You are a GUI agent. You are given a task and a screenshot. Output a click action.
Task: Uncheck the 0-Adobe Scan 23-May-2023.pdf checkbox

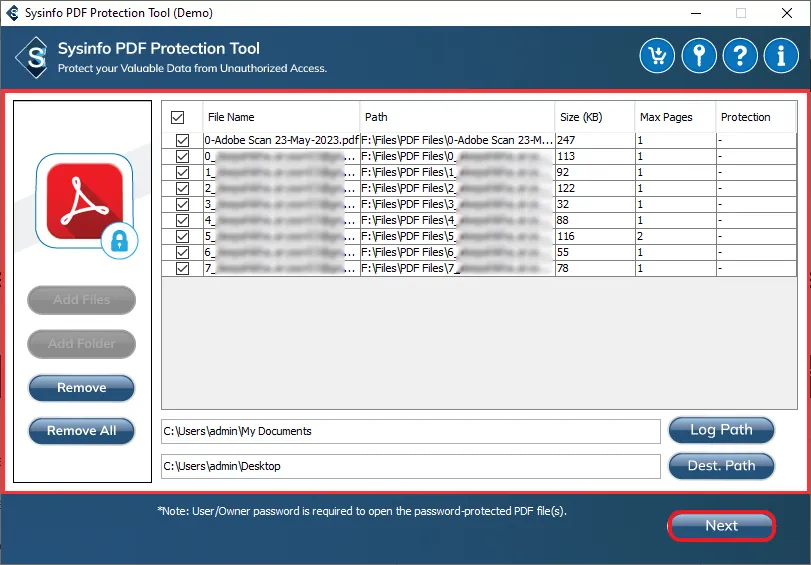pos(182,141)
